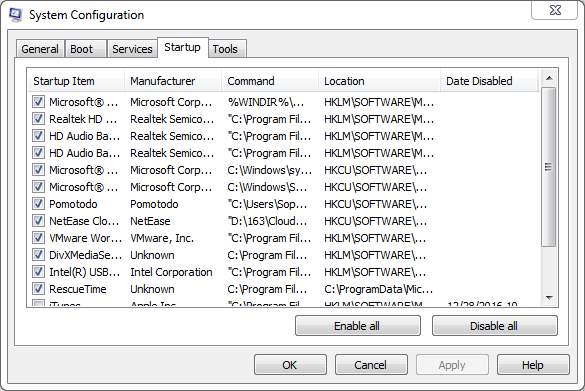Toggle the VMware Workstation startup checkbox

(x=38, y=238)
